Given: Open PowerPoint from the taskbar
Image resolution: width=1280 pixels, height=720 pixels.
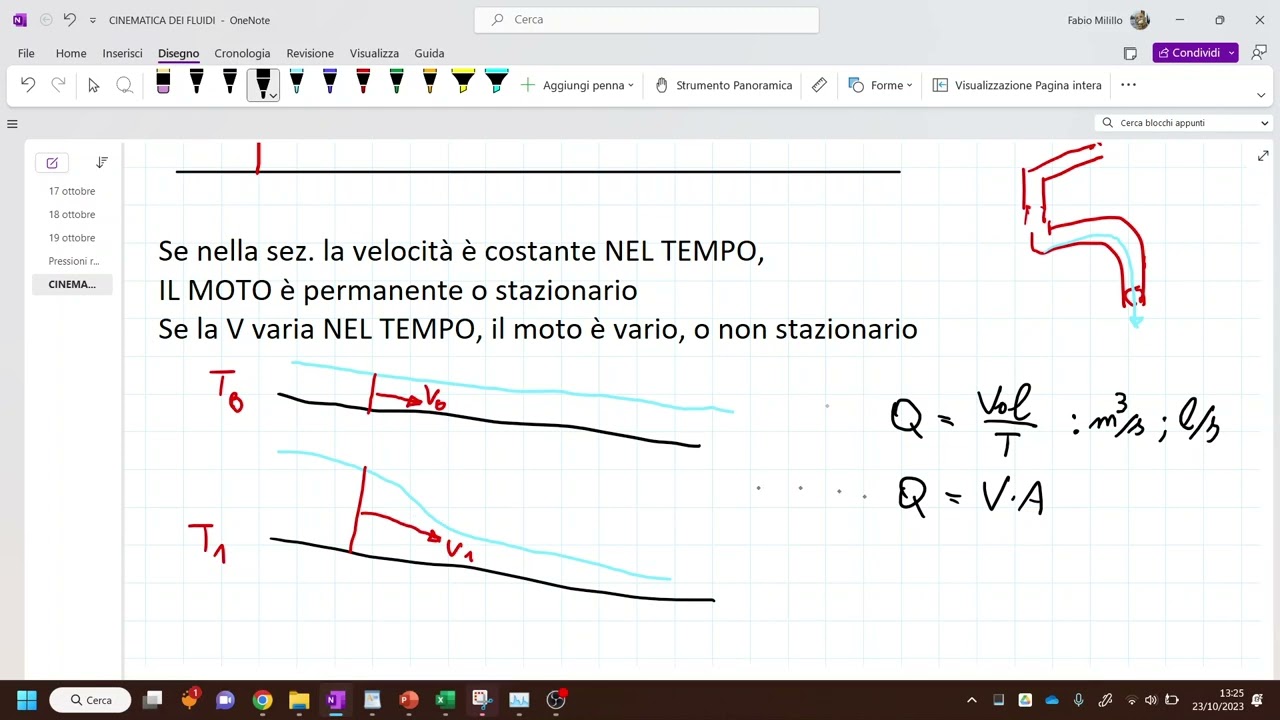Looking at the screenshot, I should tap(408, 700).
